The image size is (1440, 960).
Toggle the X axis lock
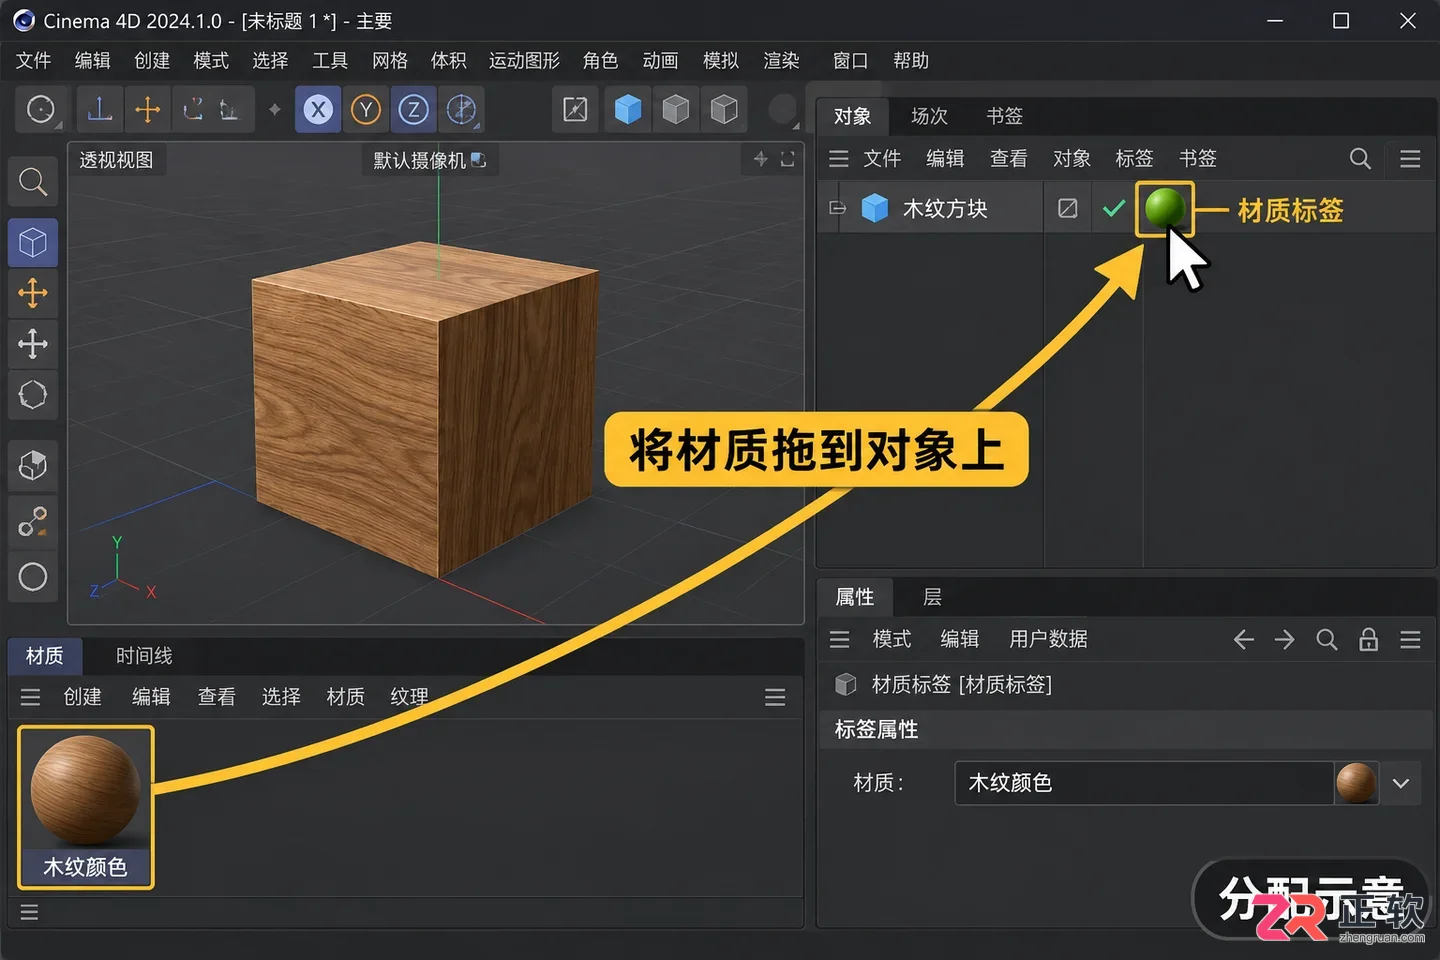click(x=318, y=109)
